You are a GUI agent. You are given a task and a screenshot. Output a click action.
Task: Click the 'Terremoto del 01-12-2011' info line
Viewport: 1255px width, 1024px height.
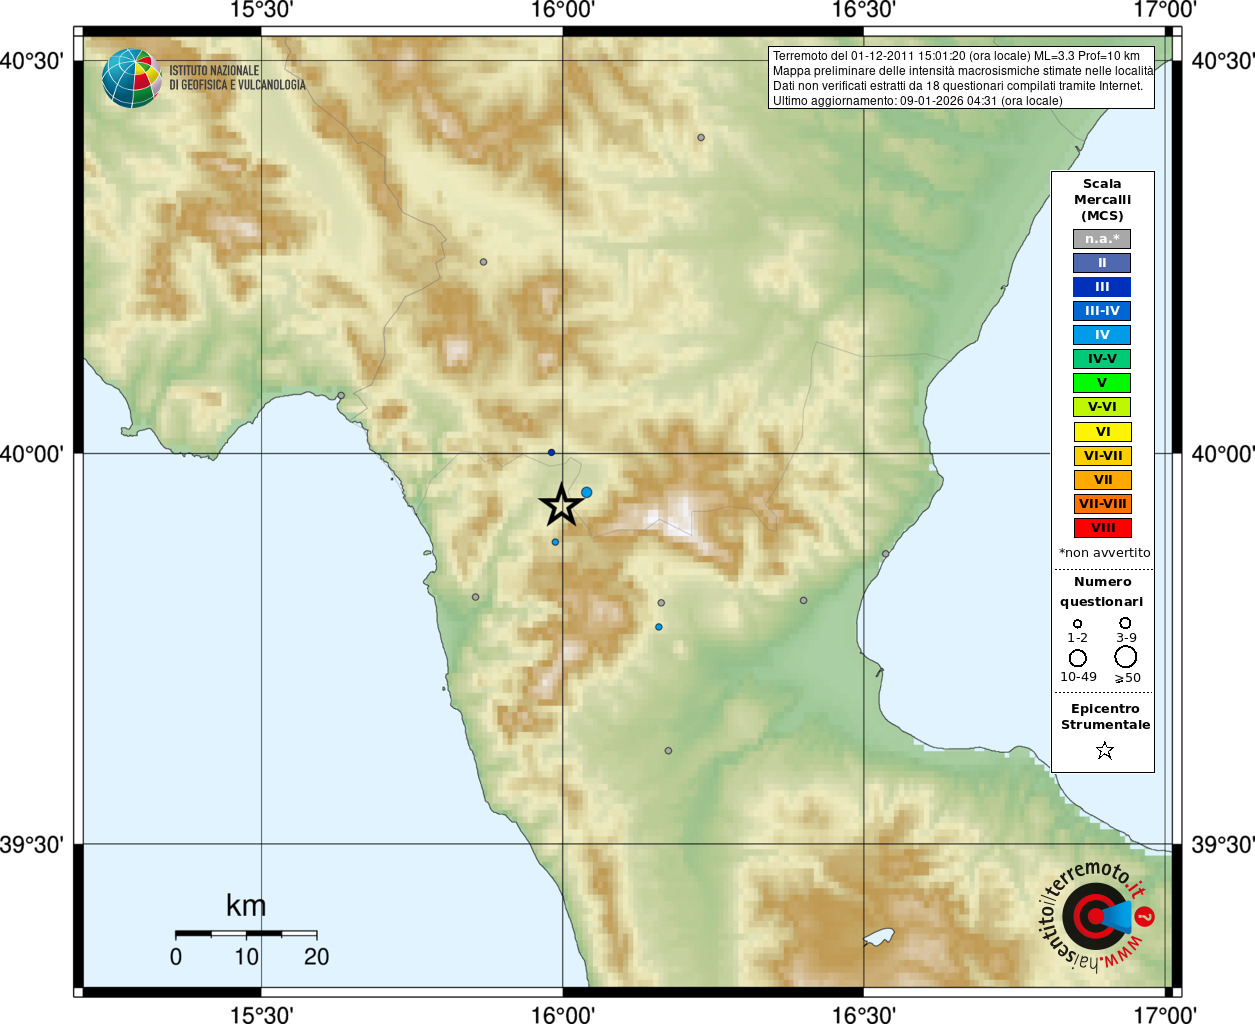(x=956, y=56)
